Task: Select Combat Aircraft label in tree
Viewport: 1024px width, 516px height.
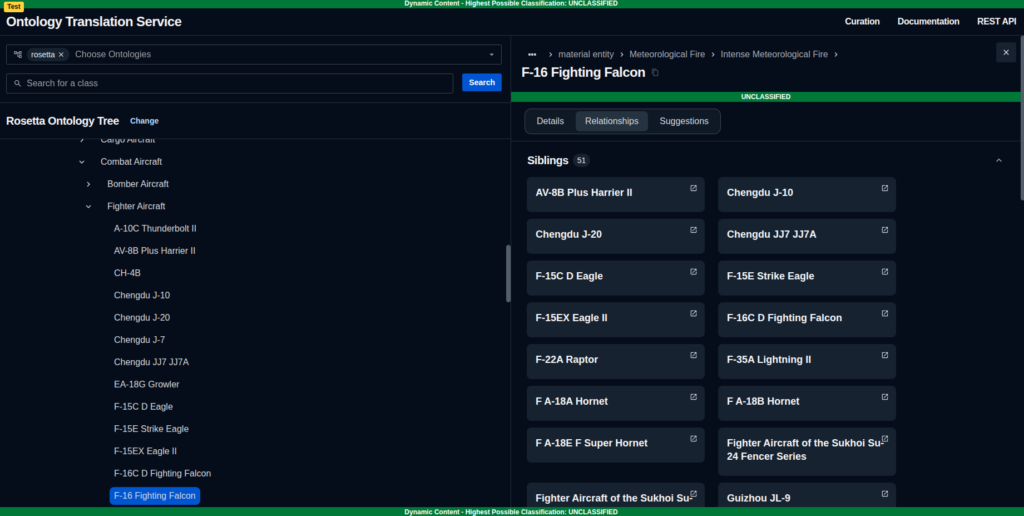Action: (131, 162)
